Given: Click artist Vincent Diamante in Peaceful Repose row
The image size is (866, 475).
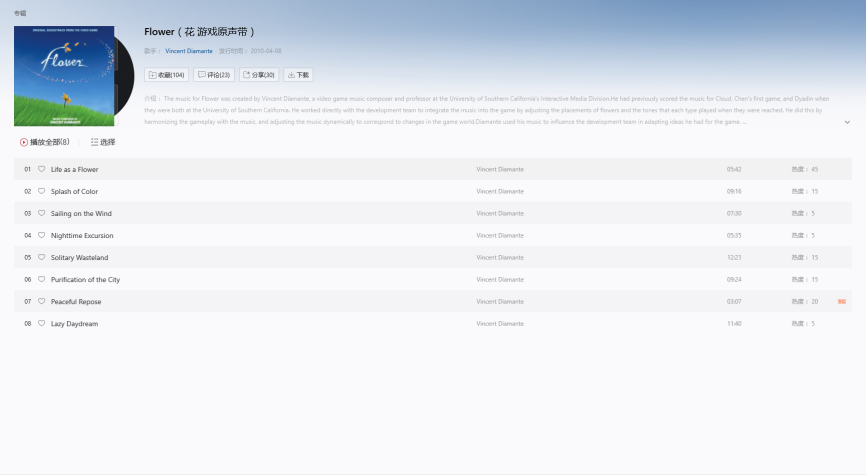Looking at the screenshot, I should (499, 301).
